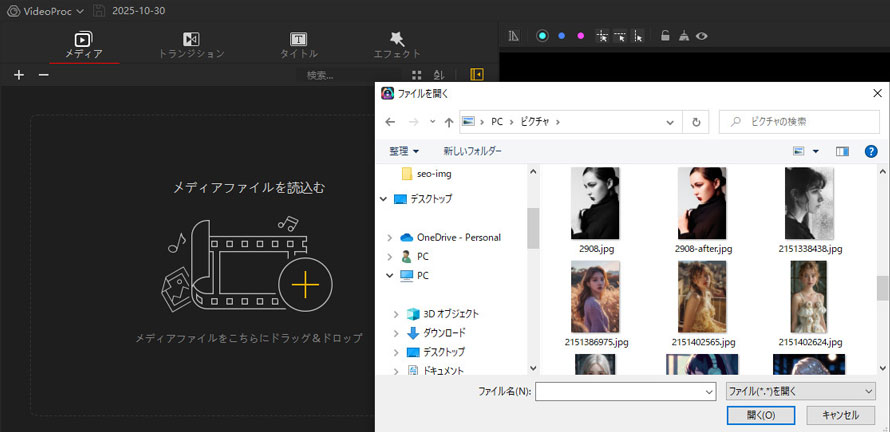
Task: Toggle the preview pane icon
Action: tap(842, 151)
